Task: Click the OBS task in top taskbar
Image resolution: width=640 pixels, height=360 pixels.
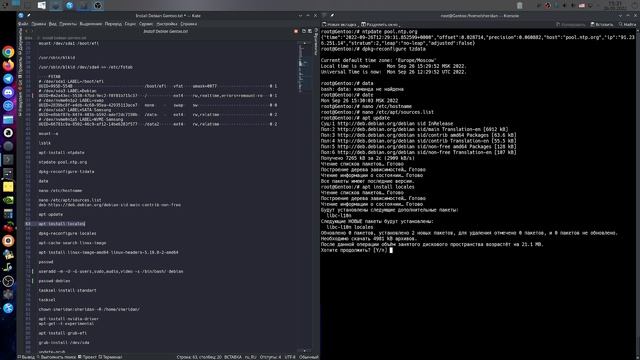Action: [x=98, y=5]
